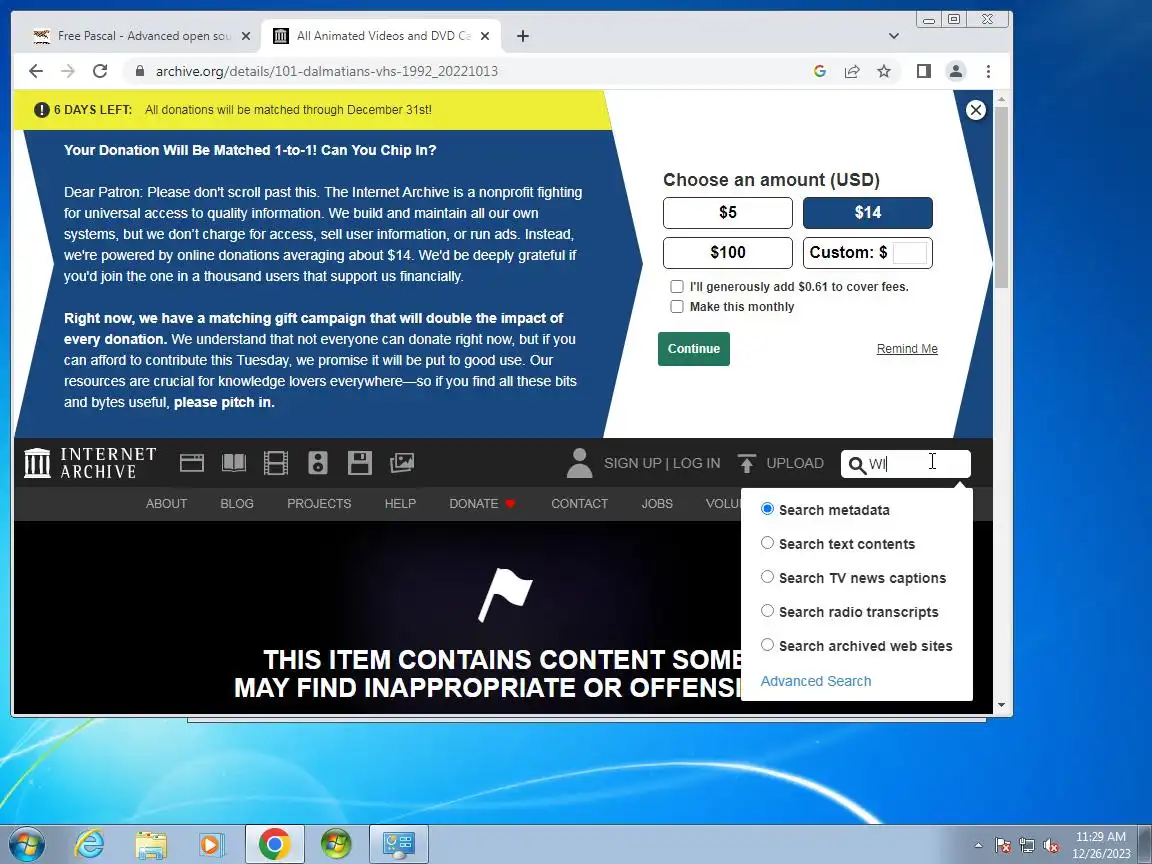Click the green Continue button
This screenshot has height=864, width=1152.
694,348
